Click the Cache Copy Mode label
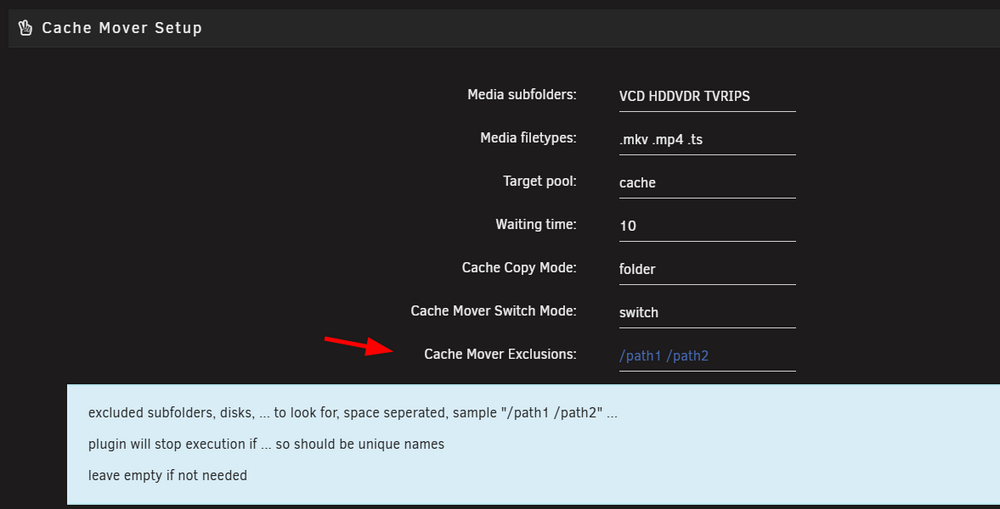 tap(519, 268)
